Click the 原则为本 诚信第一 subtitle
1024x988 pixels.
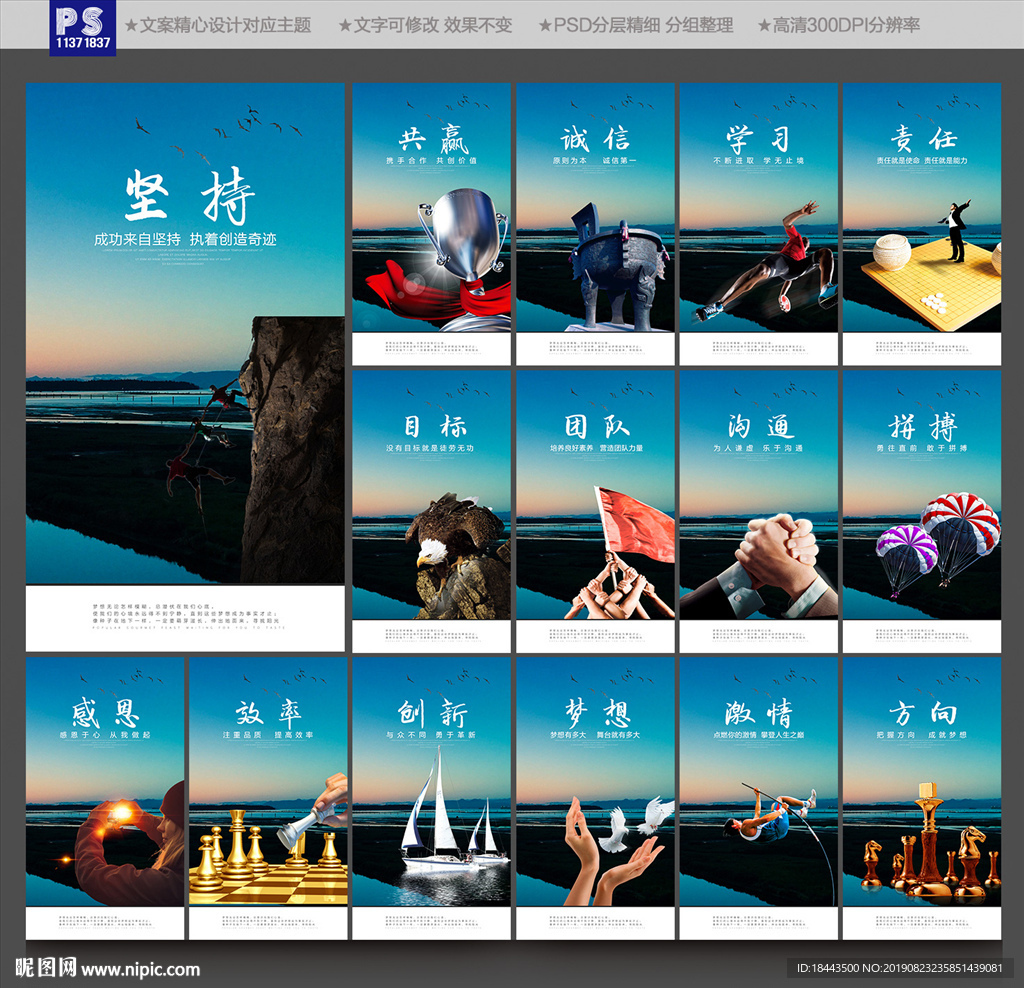point(595,161)
